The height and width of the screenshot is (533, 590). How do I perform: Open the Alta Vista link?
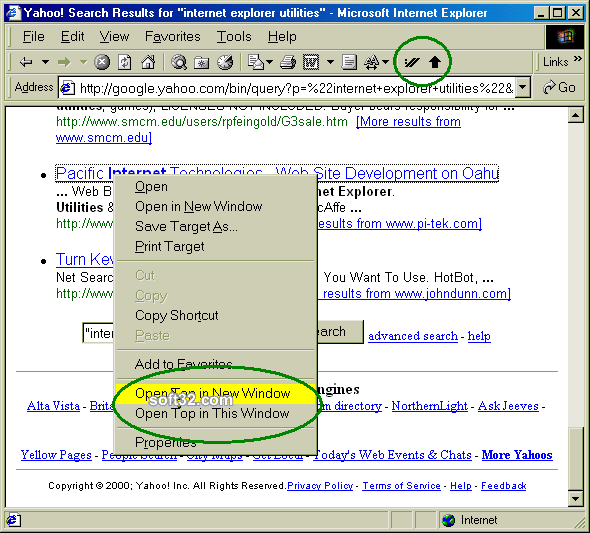click(x=53, y=406)
